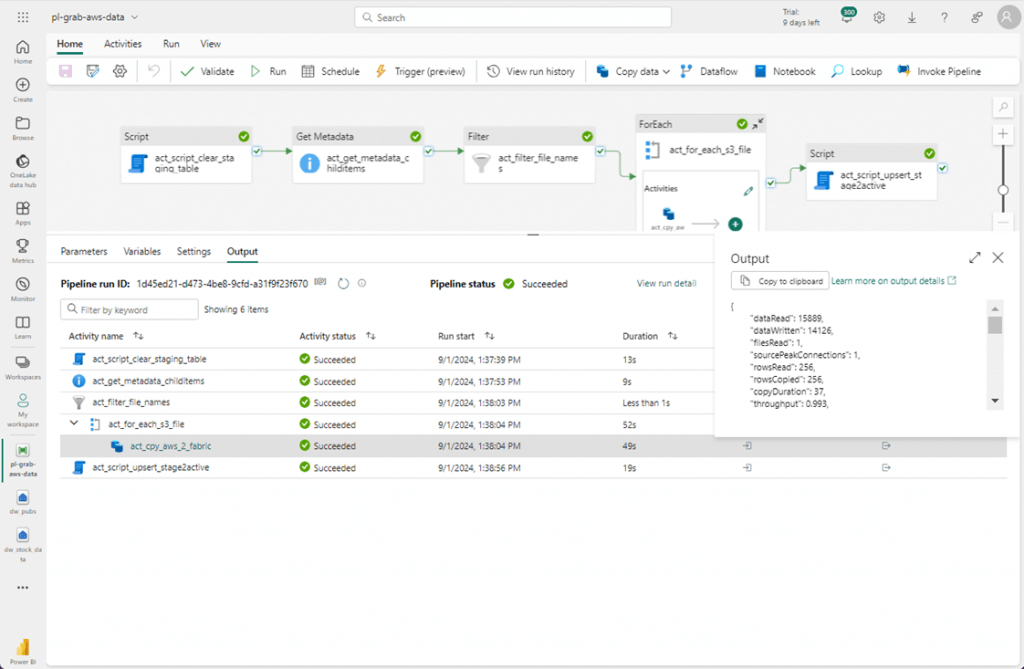
Task: Edit ForEach activities with the pencil icon
Action: click(x=748, y=190)
